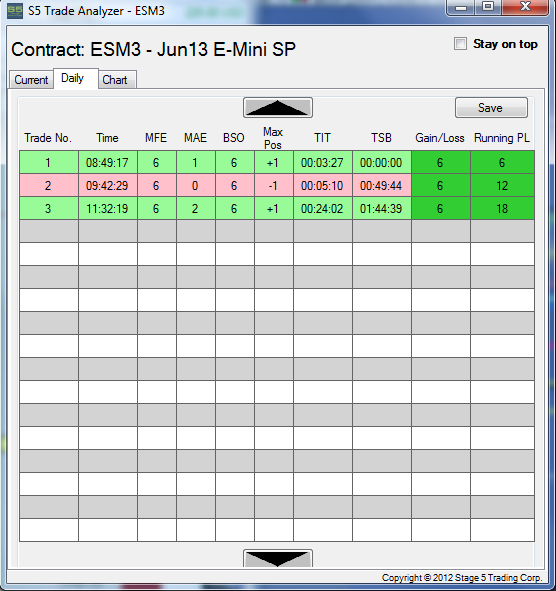556x591 pixels.
Task: Click the Trade No. column header
Action: [x=48, y=138]
